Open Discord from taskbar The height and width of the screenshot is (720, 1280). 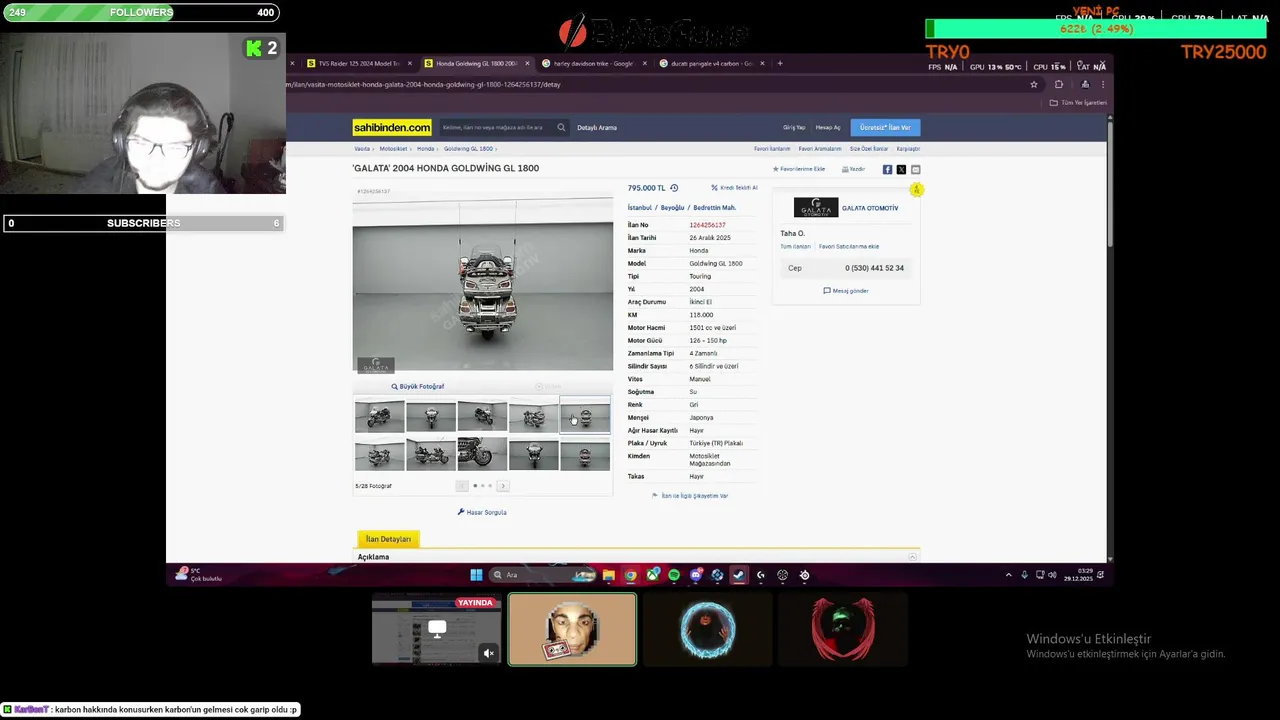[x=696, y=575]
